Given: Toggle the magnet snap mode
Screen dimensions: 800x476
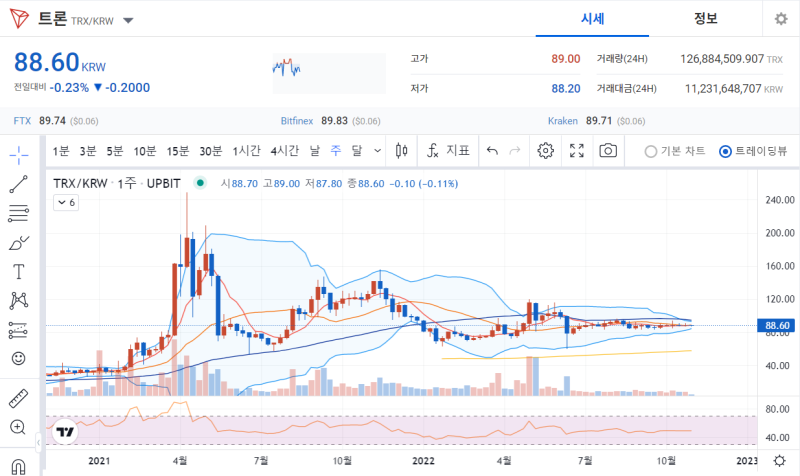Looking at the screenshot, I should pyautogui.click(x=18, y=467).
